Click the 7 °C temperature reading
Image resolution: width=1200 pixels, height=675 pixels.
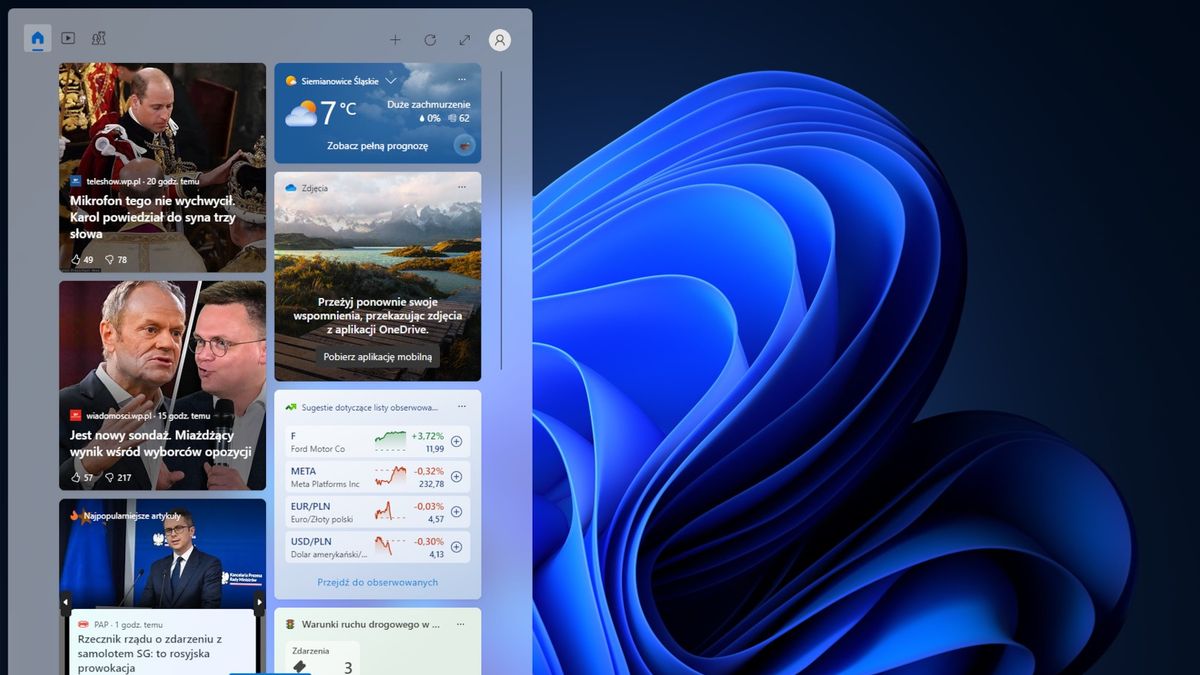pos(338,113)
